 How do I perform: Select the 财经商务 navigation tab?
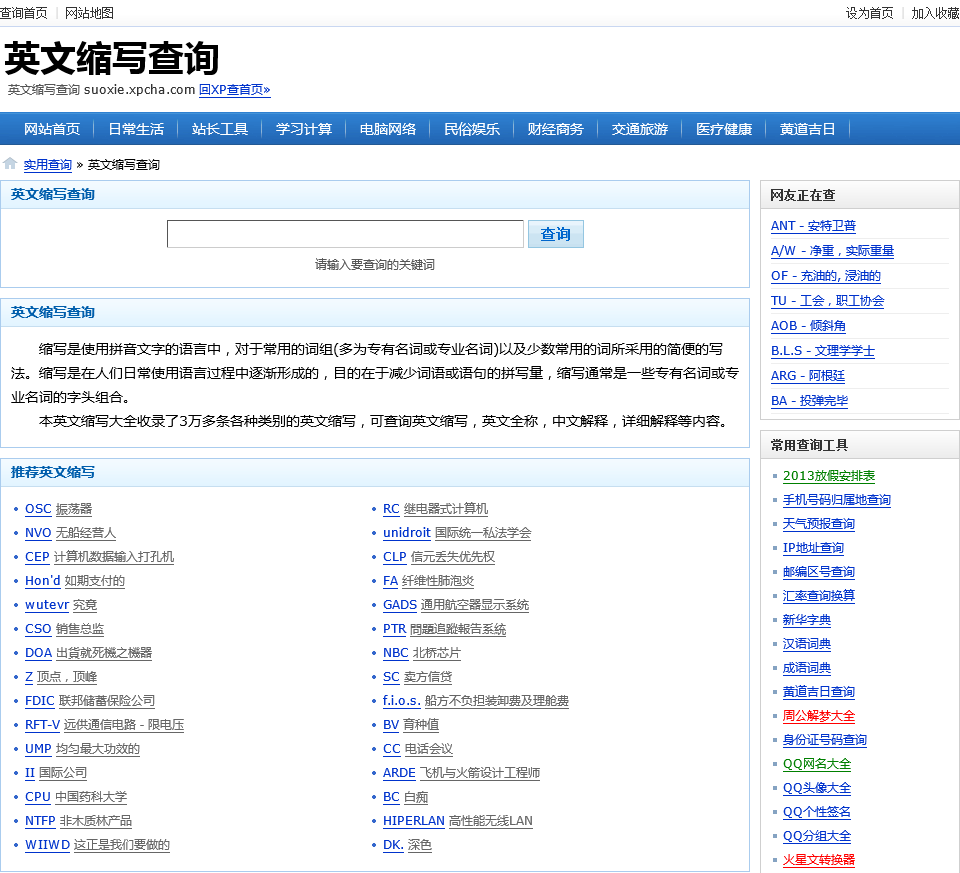click(x=556, y=129)
